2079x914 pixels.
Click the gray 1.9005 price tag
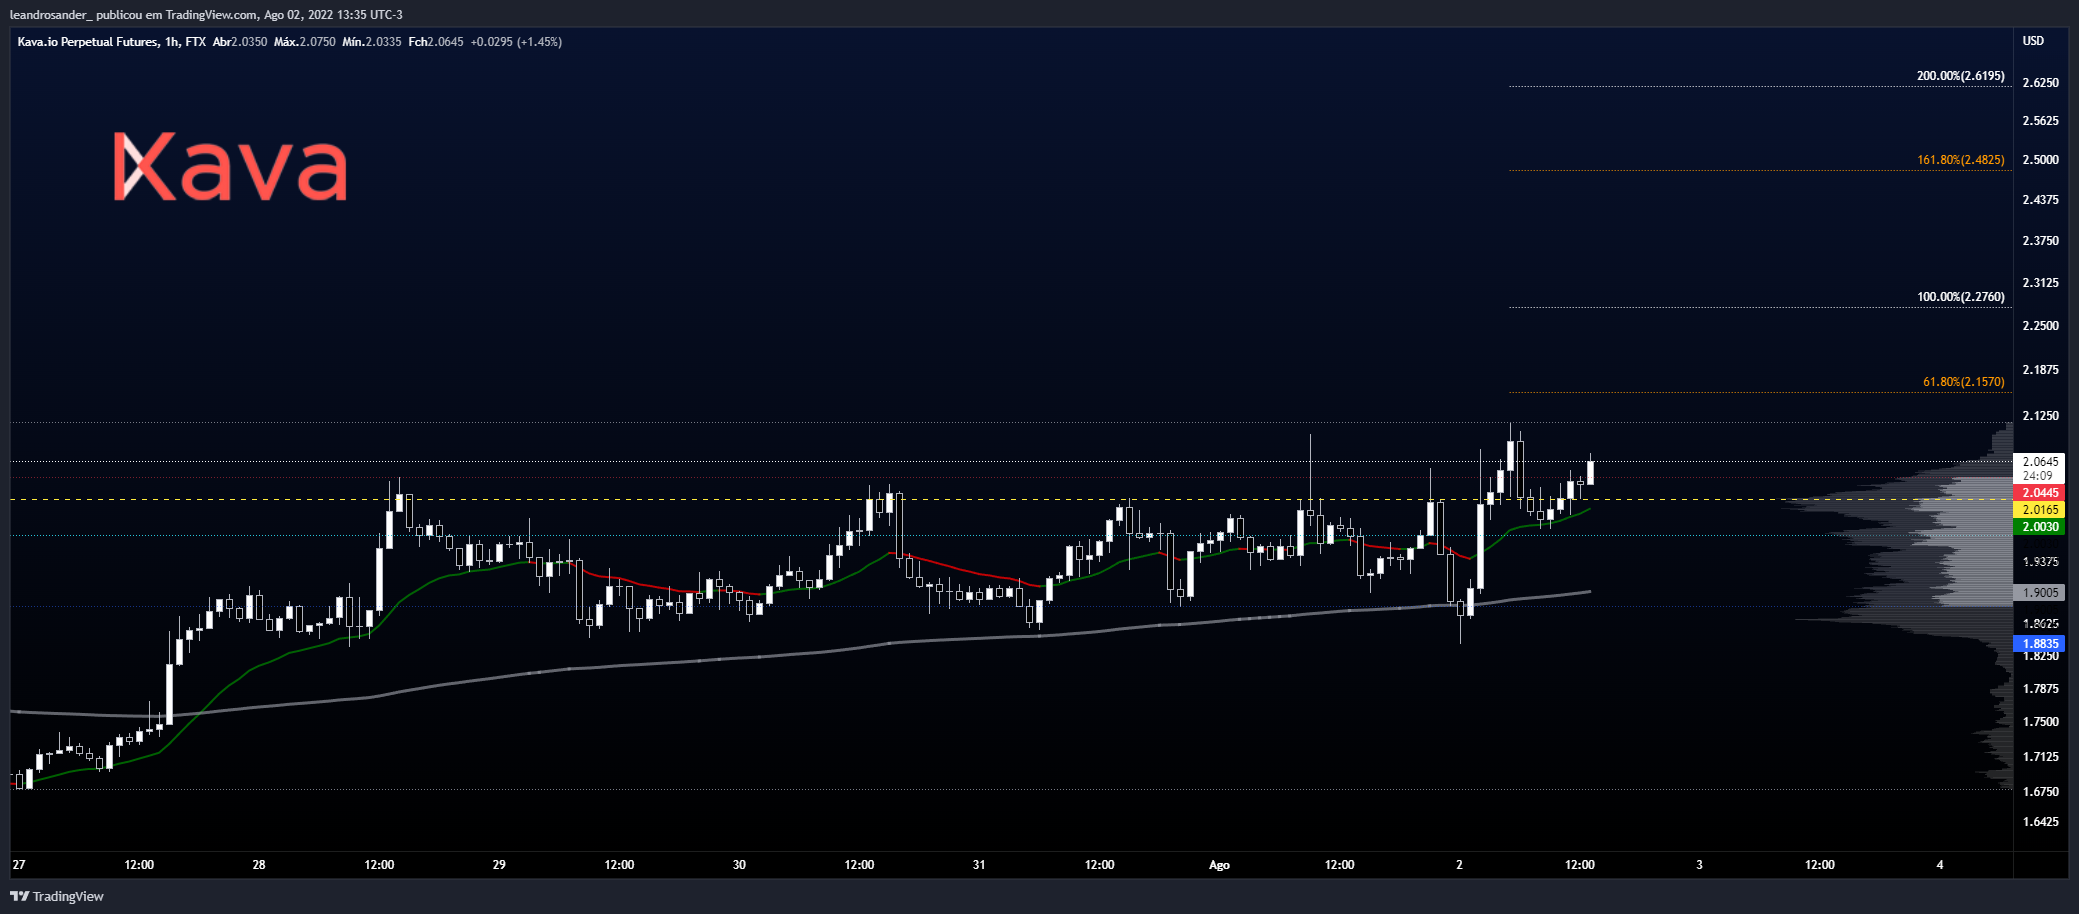coord(2040,593)
